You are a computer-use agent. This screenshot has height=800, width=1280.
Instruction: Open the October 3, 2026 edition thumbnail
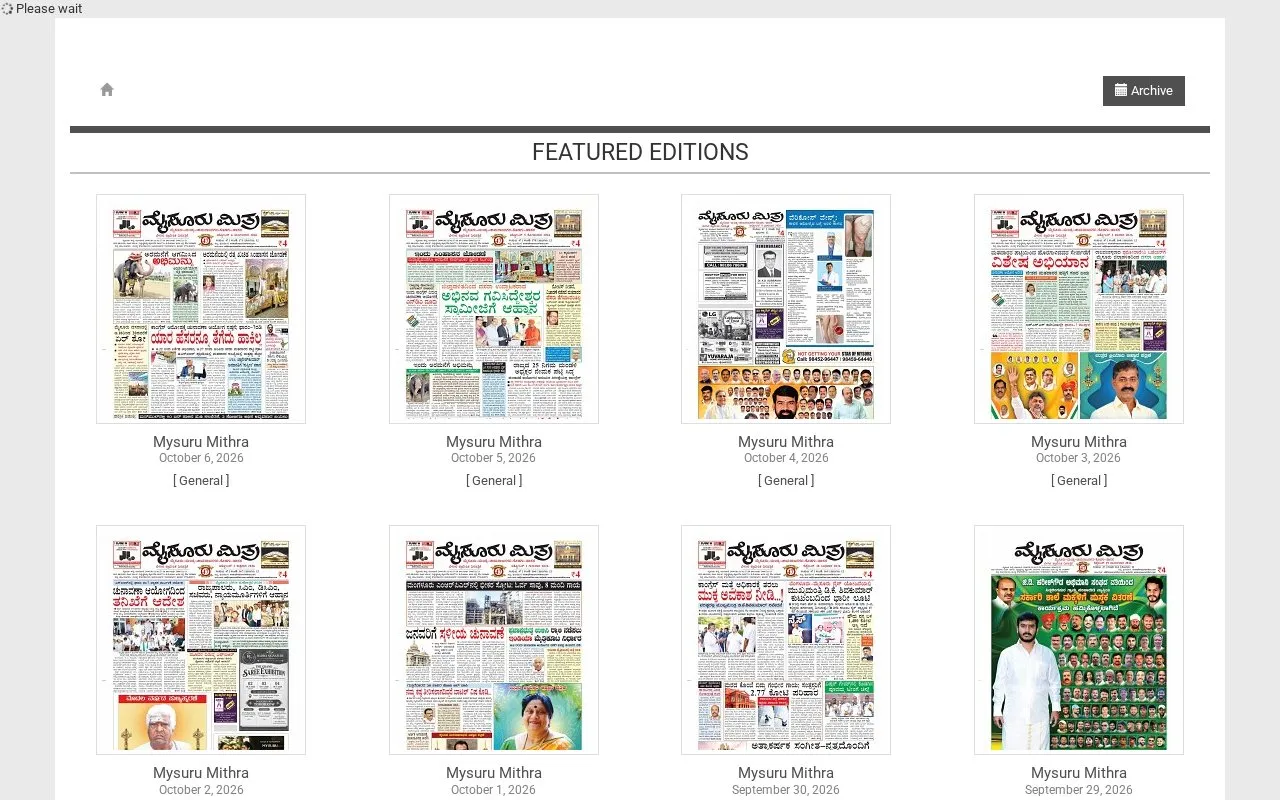coord(1079,309)
